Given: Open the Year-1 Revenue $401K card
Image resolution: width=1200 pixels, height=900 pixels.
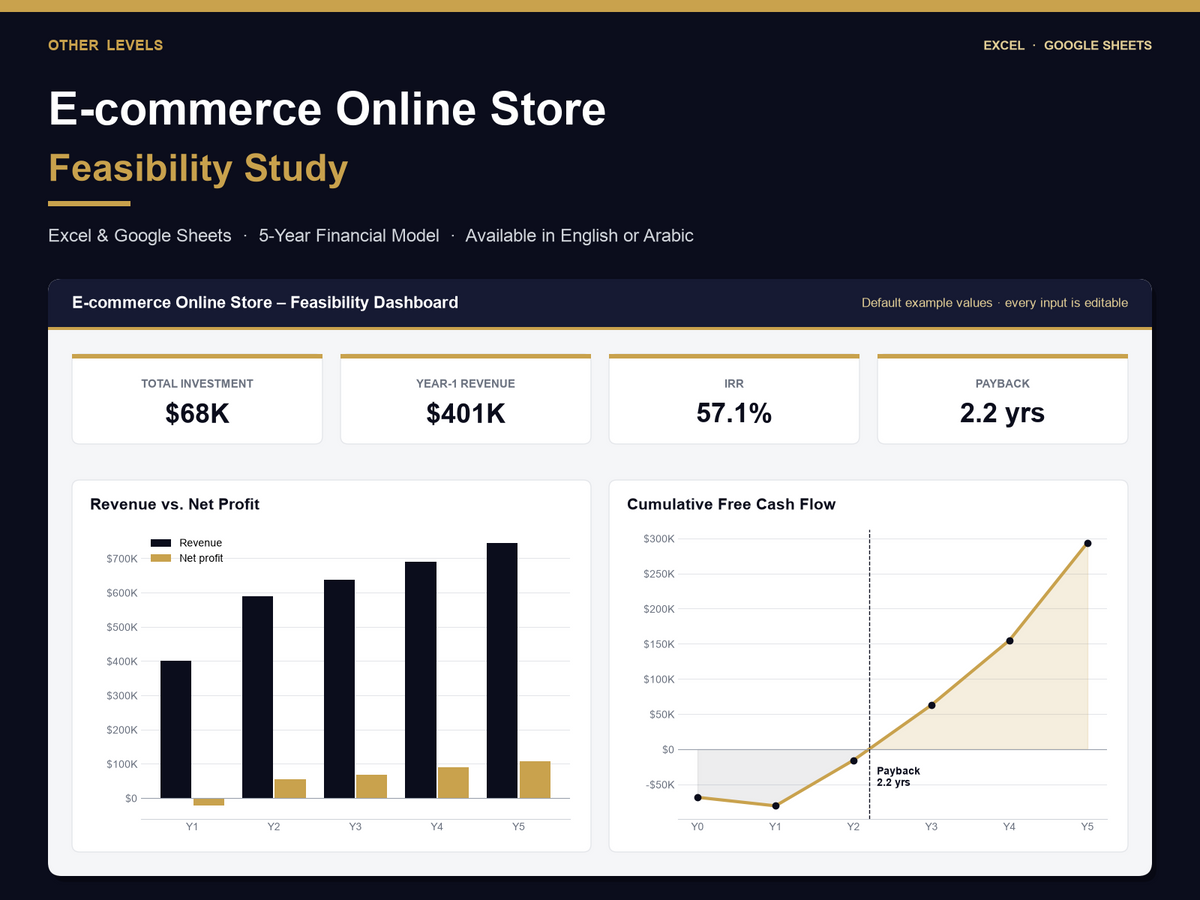Looking at the screenshot, I should (466, 399).
